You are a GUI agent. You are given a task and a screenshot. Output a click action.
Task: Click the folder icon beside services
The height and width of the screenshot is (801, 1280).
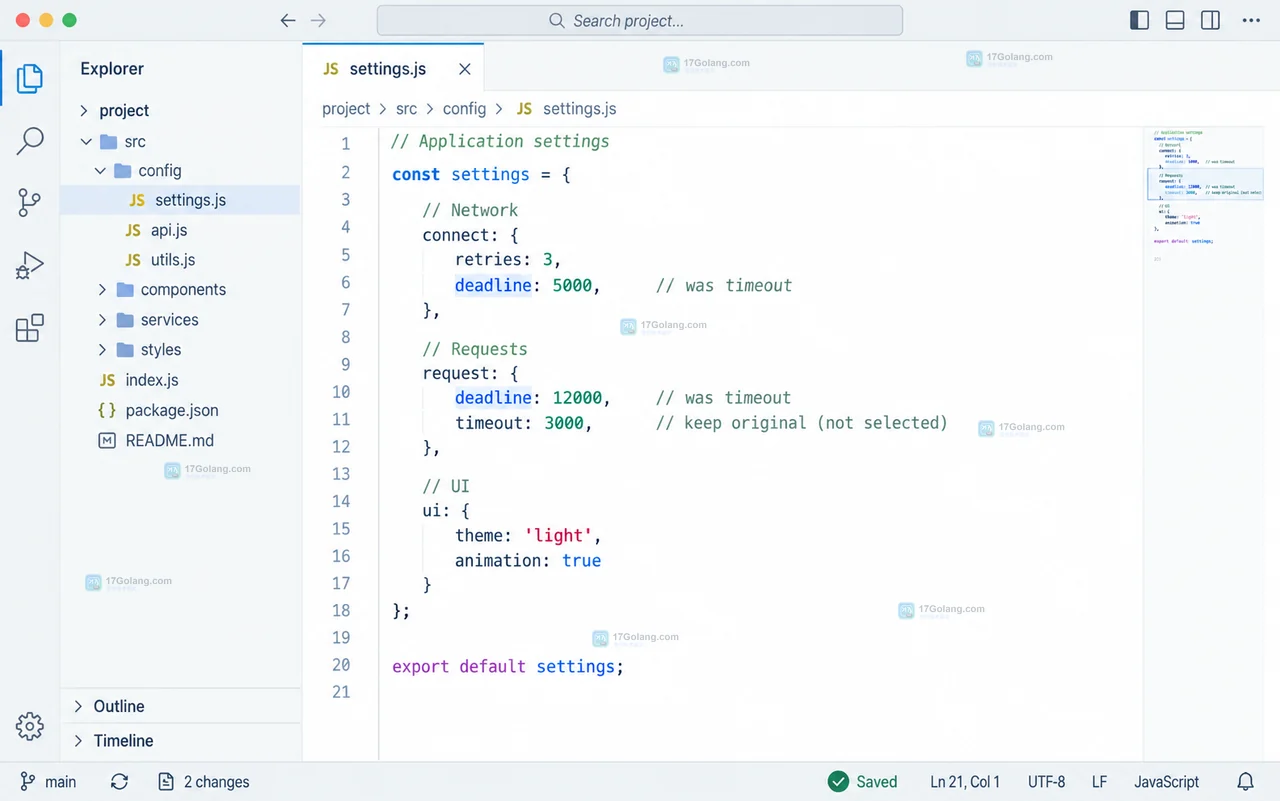[x=125, y=320]
